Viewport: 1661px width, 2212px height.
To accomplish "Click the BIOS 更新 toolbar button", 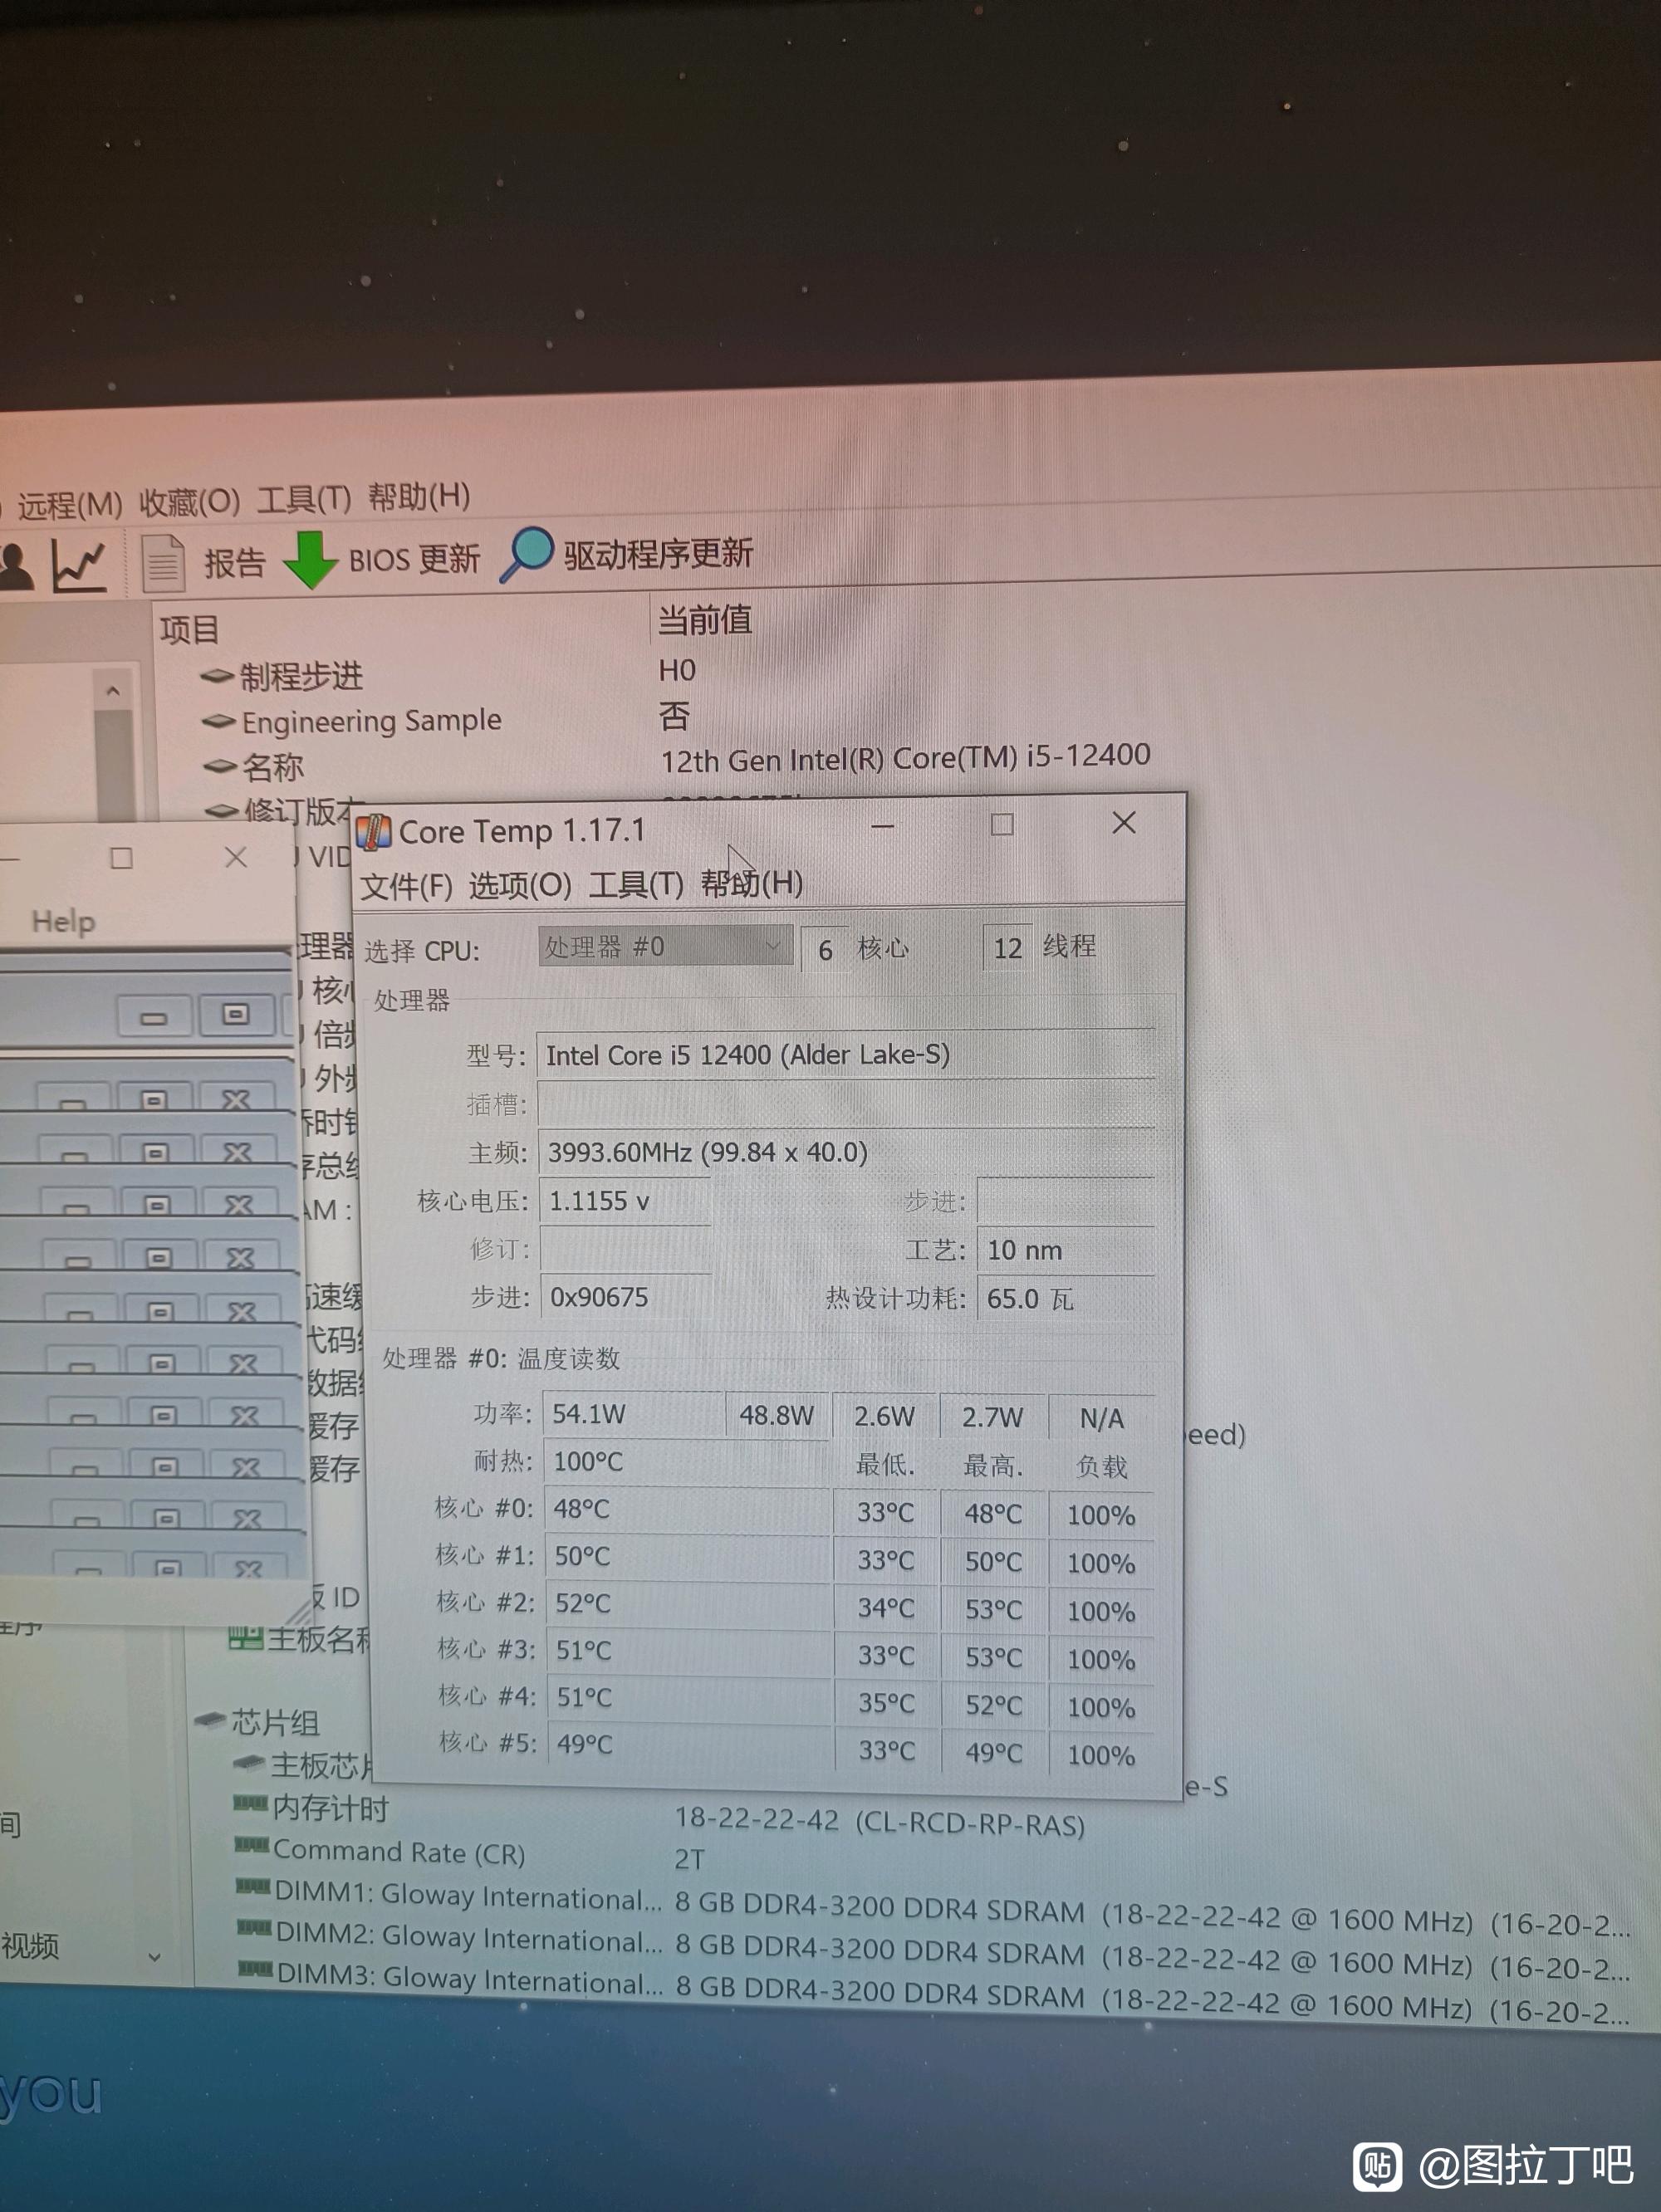I will pyautogui.click(x=414, y=558).
